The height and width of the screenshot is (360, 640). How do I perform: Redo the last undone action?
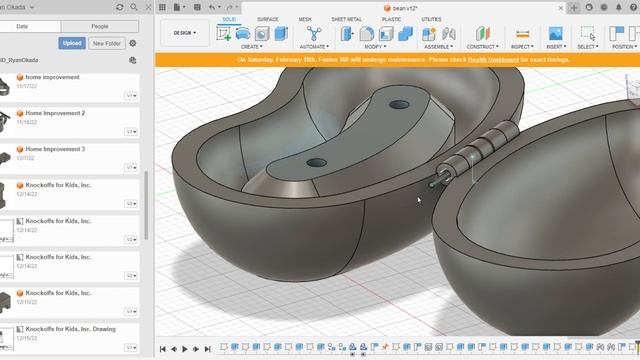(231, 7)
